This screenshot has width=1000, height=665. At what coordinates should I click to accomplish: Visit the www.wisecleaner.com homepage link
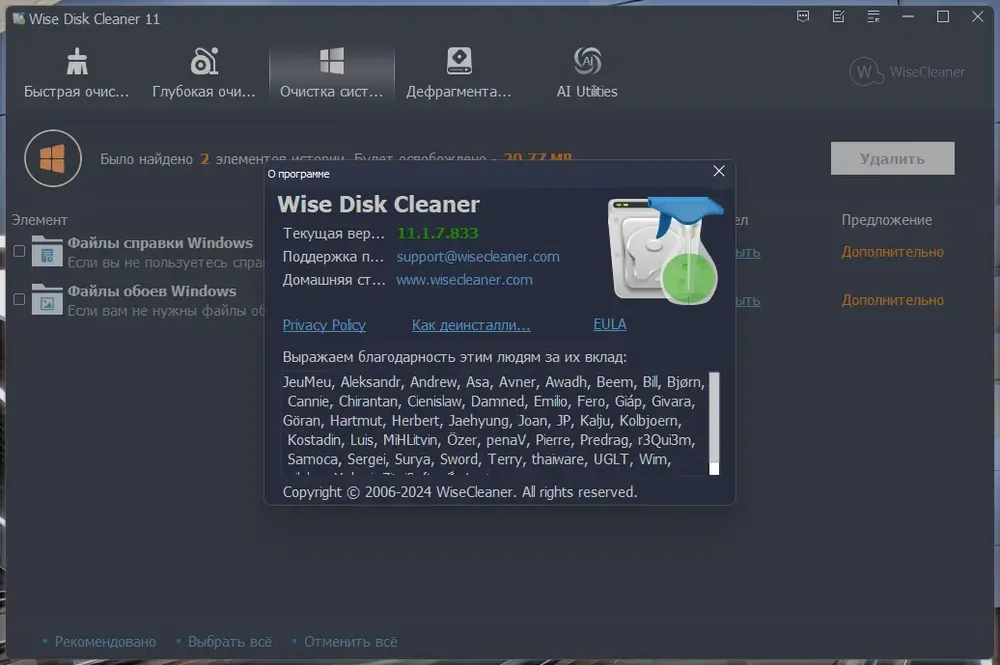[464, 280]
